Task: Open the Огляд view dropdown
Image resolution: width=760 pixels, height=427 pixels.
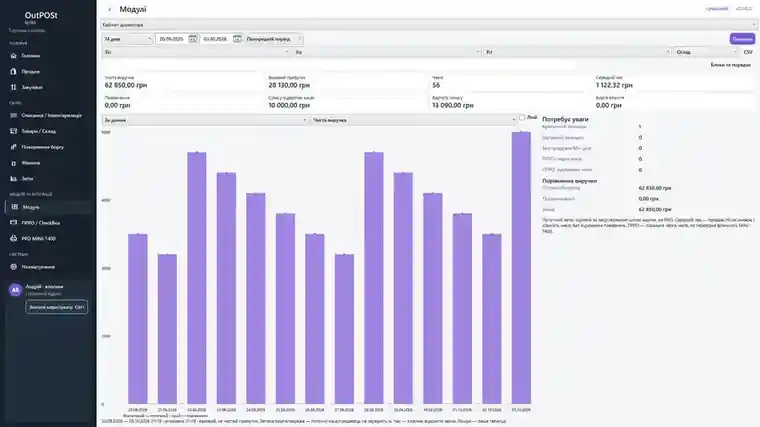Action: [706, 52]
